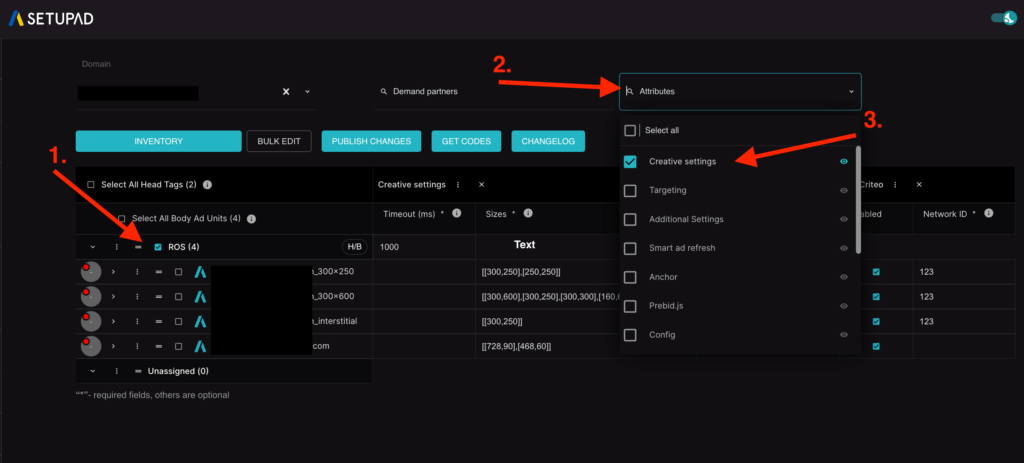This screenshot has width=1024, height=463.
Task: Open kebab menu for the ROS group row
Action: point(116,247)
